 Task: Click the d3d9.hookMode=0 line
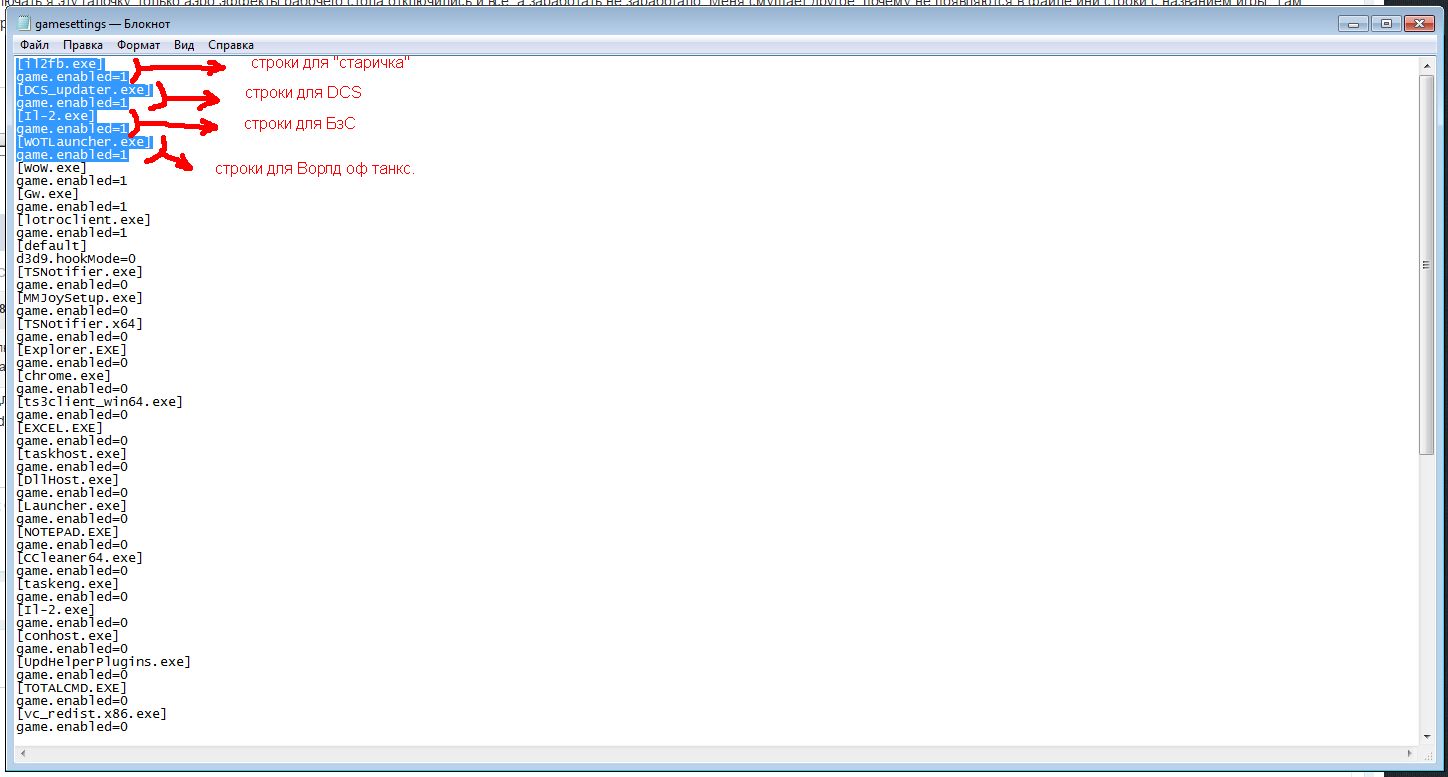(x=76, y=258)
